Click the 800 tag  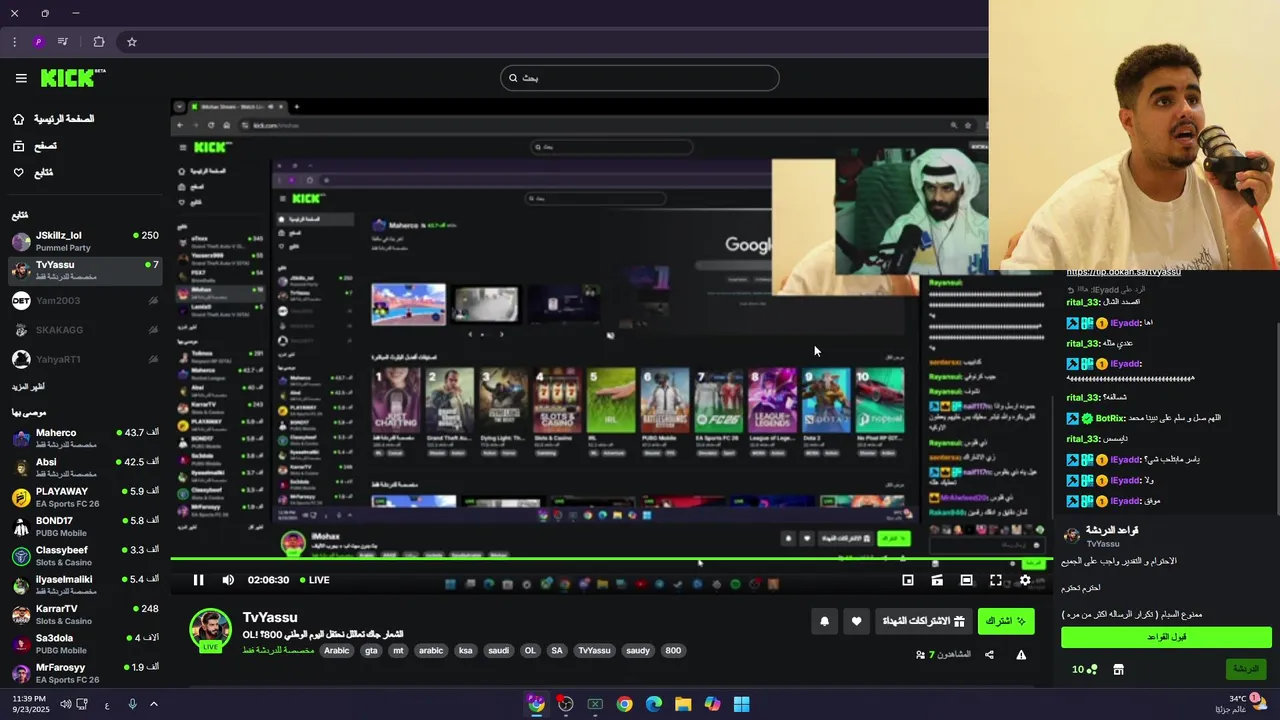(x=673, y=651)
